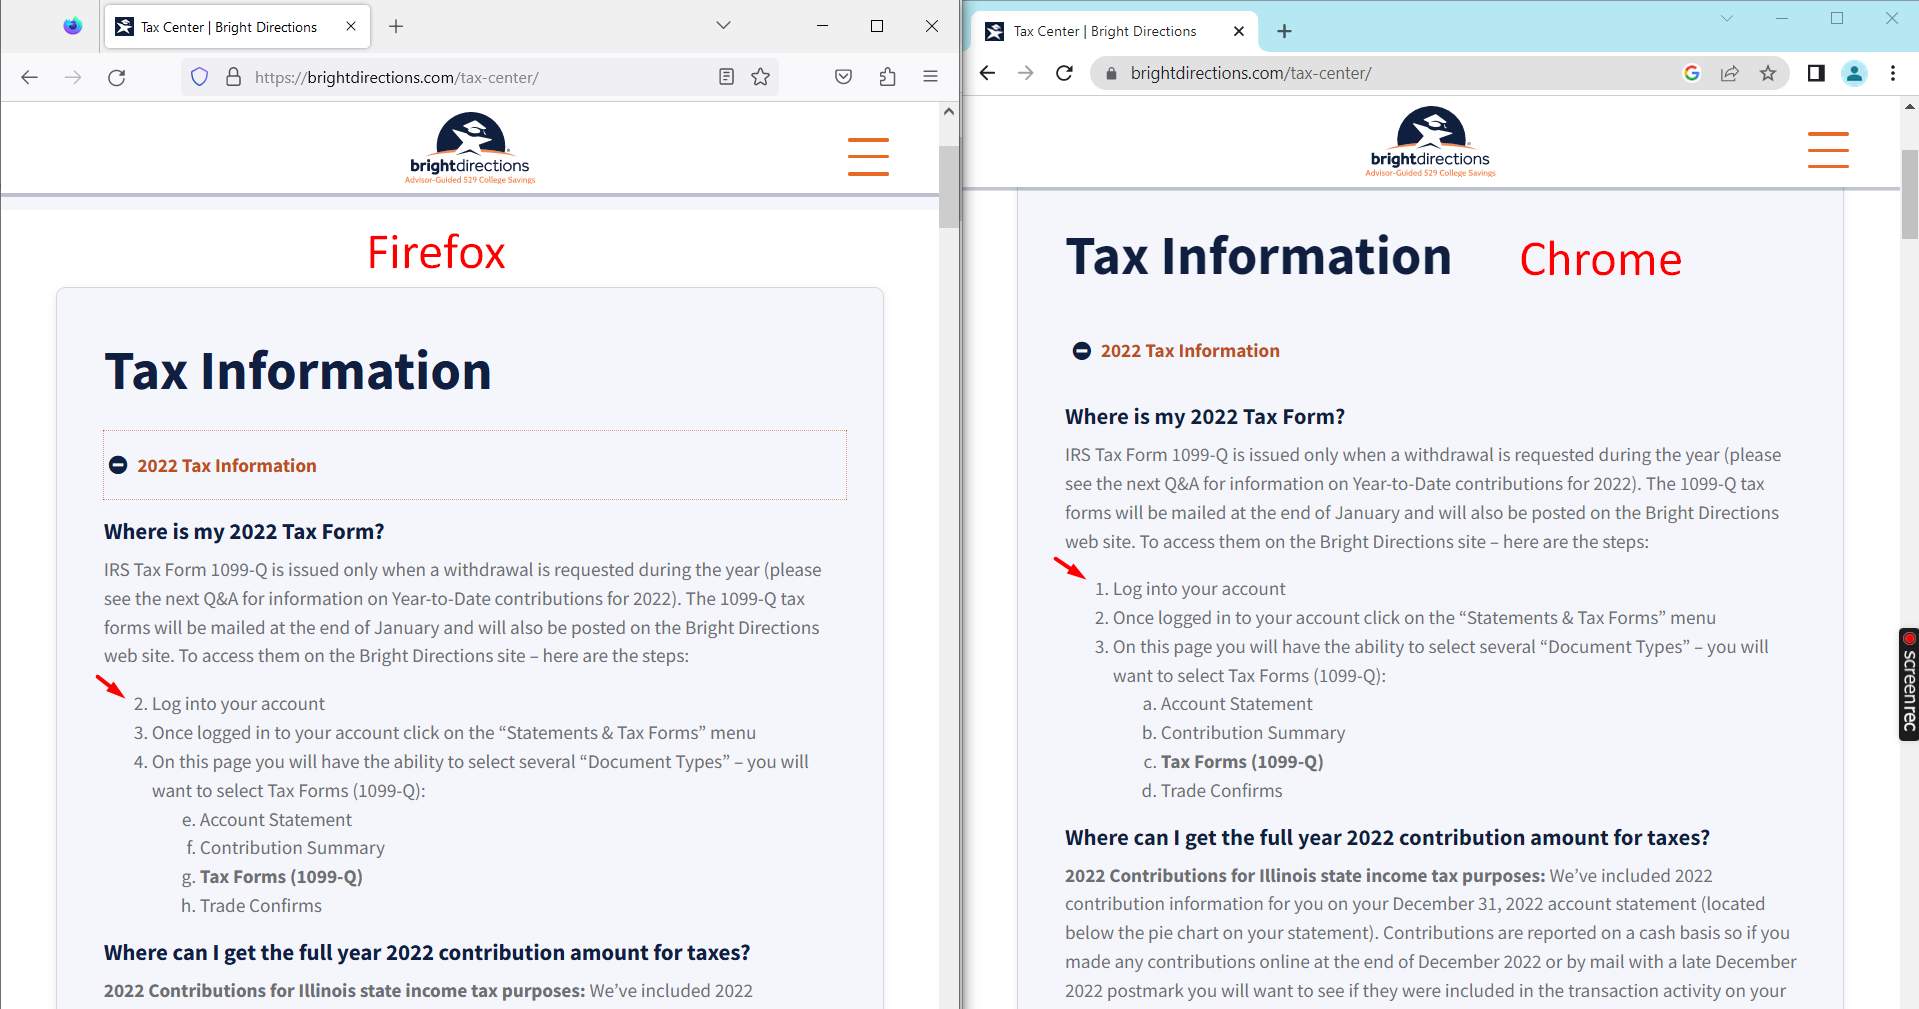
Task: Click Chrome forward arrow button
Action: coord(1026,73)
